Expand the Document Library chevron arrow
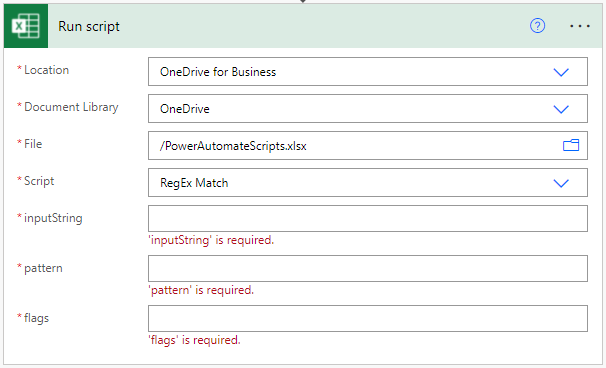The height and width of the screenshot is (368, 606). 561,109
